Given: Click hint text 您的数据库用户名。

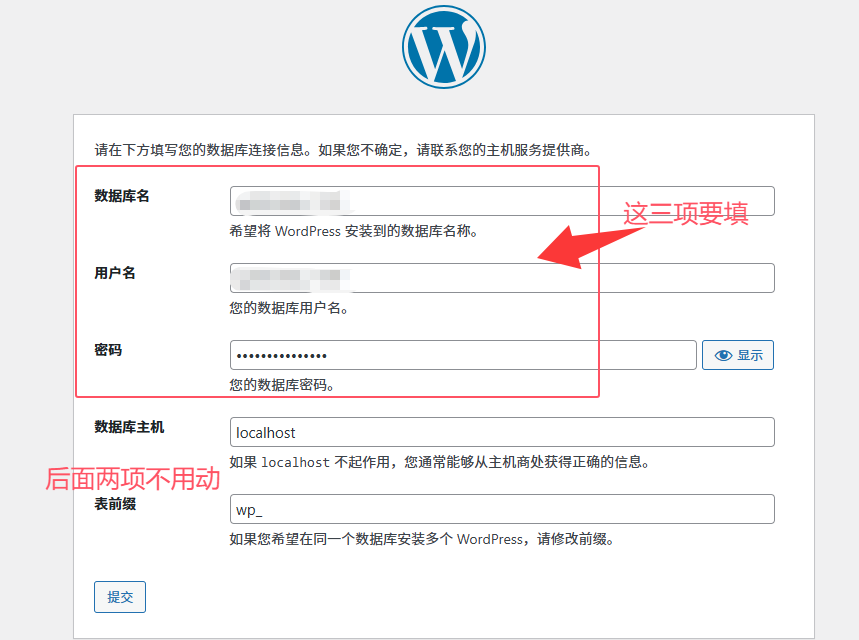Looking at the screenshot, I should [289, 308].
